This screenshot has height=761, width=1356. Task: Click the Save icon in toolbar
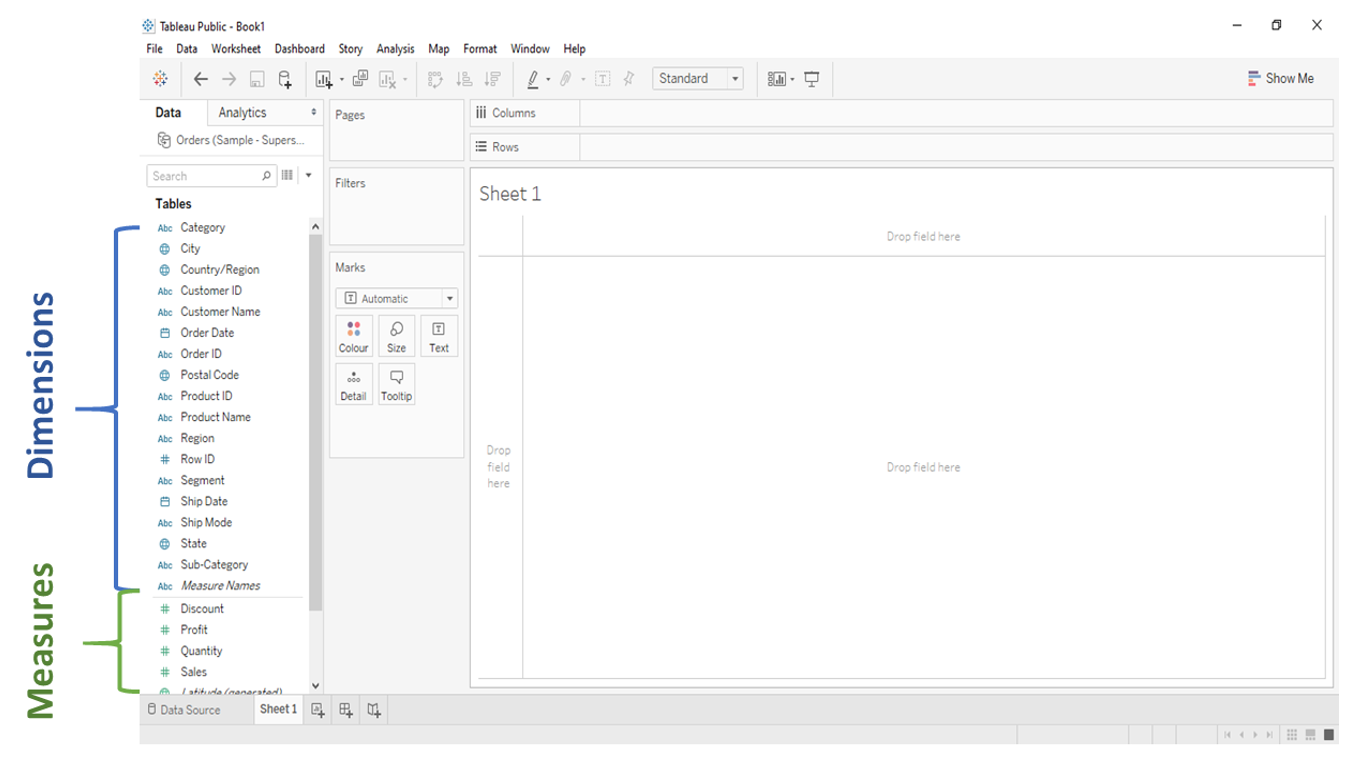257,79
